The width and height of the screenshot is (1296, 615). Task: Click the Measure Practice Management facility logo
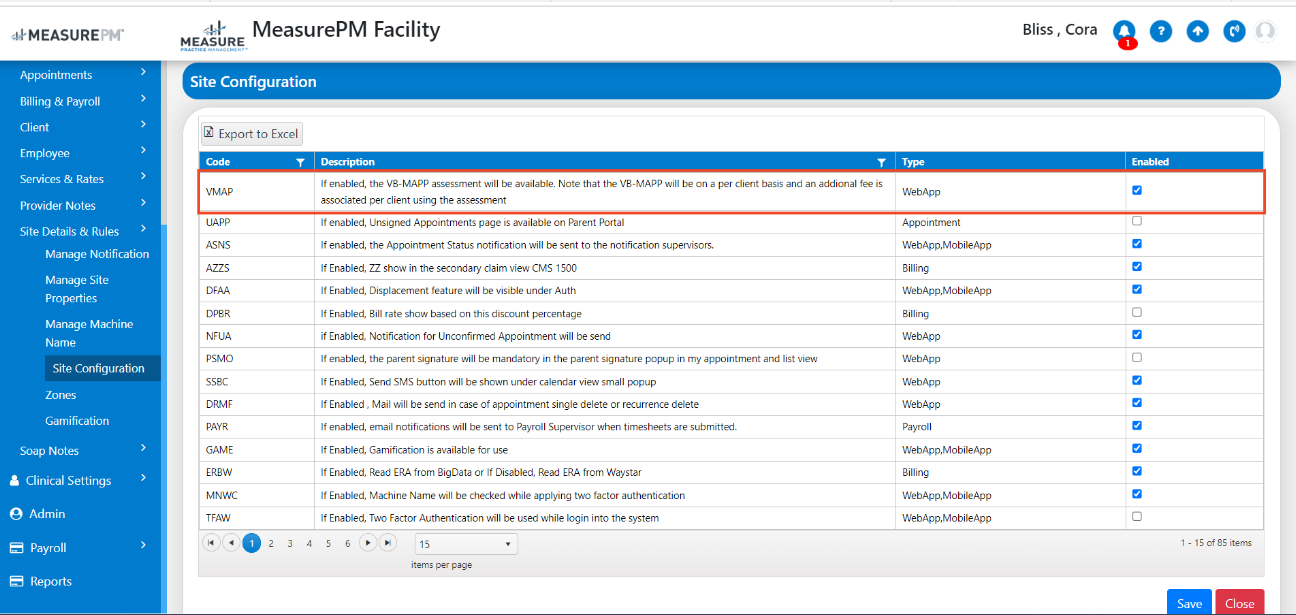[212, 36]
